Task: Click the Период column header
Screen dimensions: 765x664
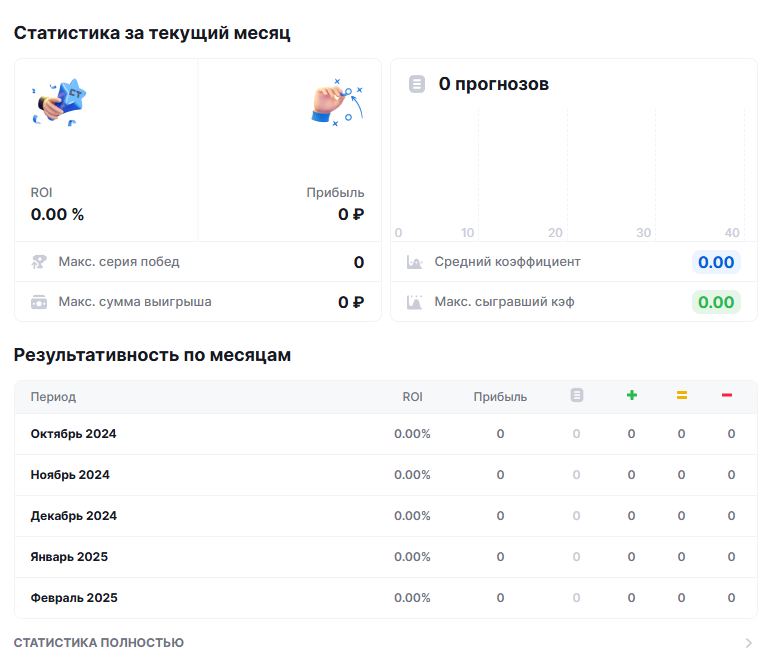Action: click(x=53, y=397)
